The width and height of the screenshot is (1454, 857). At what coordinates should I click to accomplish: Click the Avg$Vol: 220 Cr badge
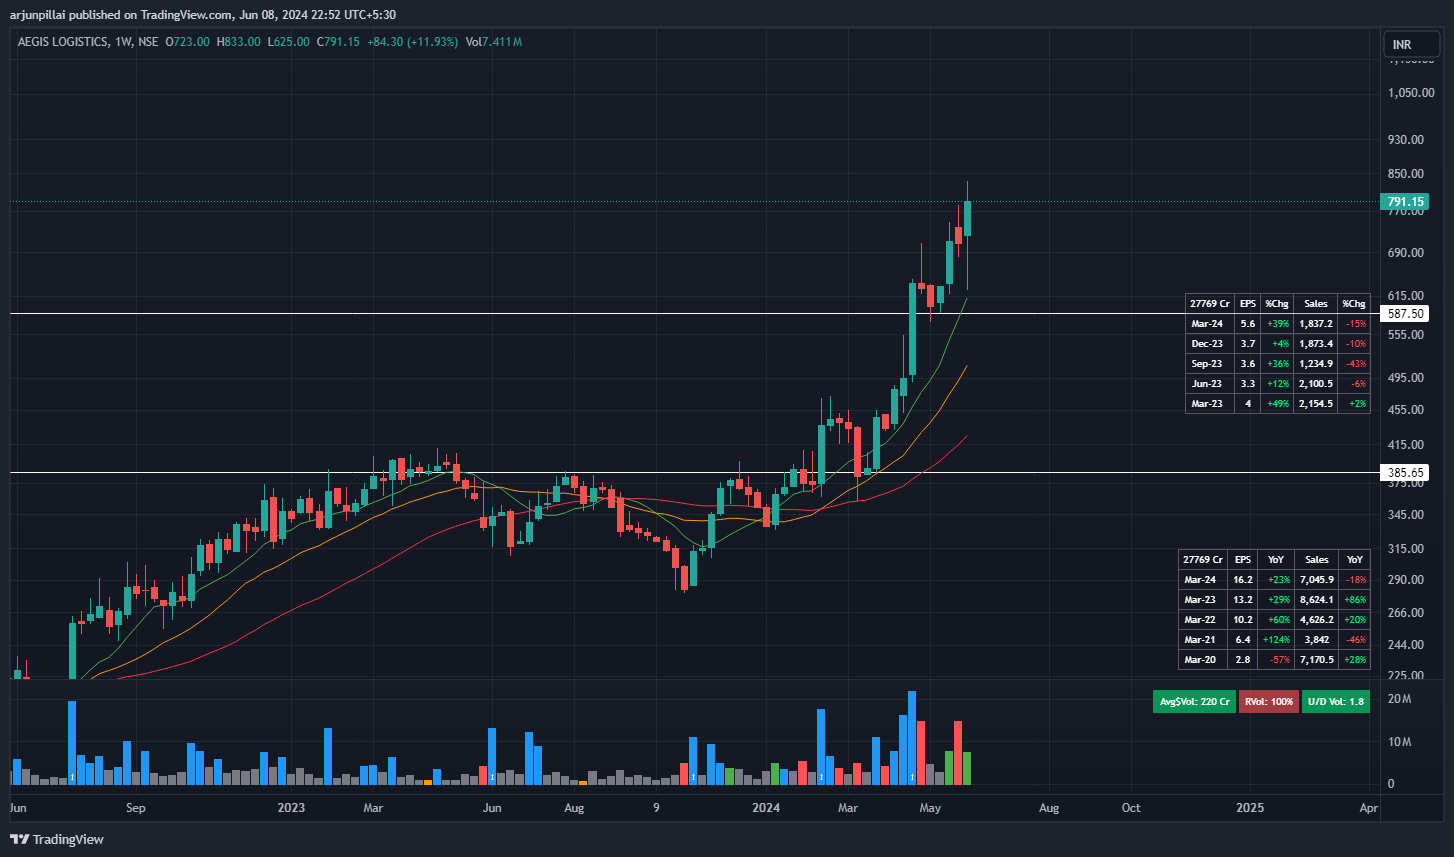(1194, 702)
